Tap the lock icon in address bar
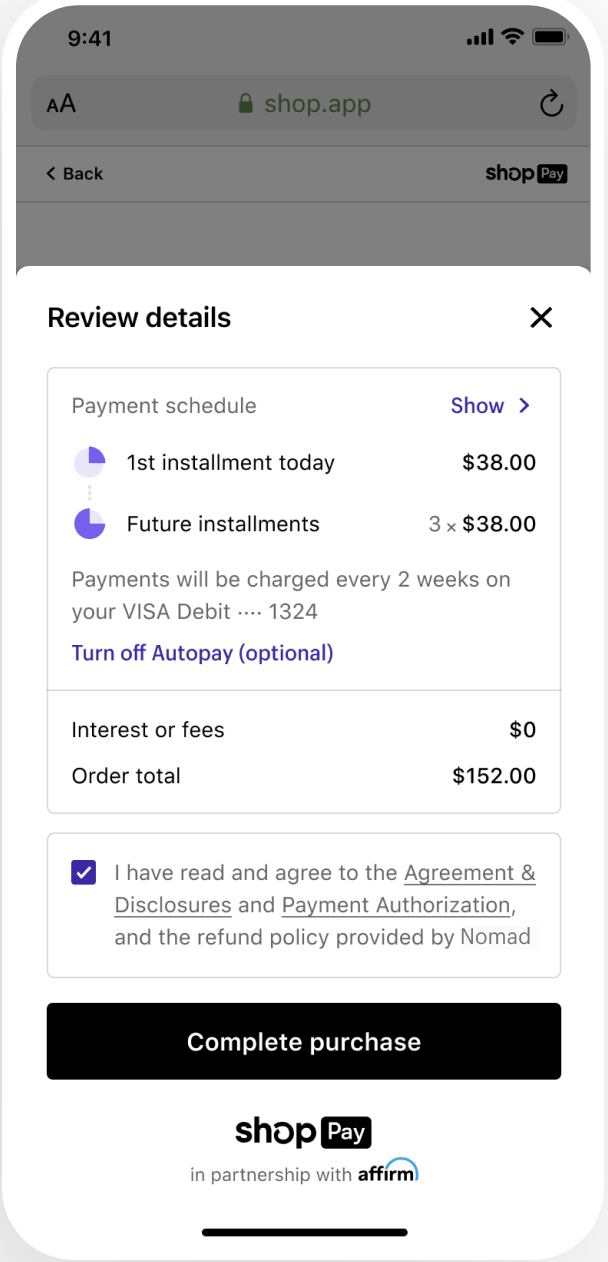This screenshot has width=608, height=1262. coord(245,104)
